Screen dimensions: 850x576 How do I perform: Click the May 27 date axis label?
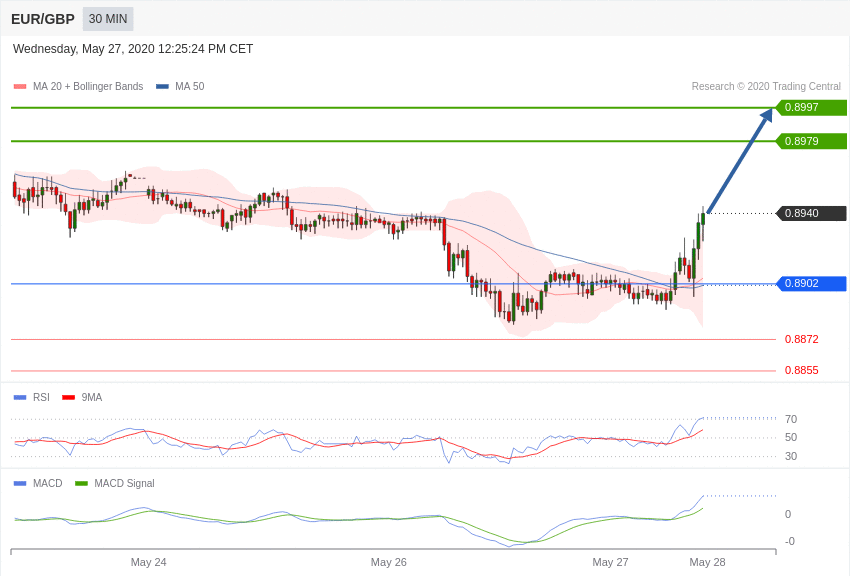click(x=610, y=562)
